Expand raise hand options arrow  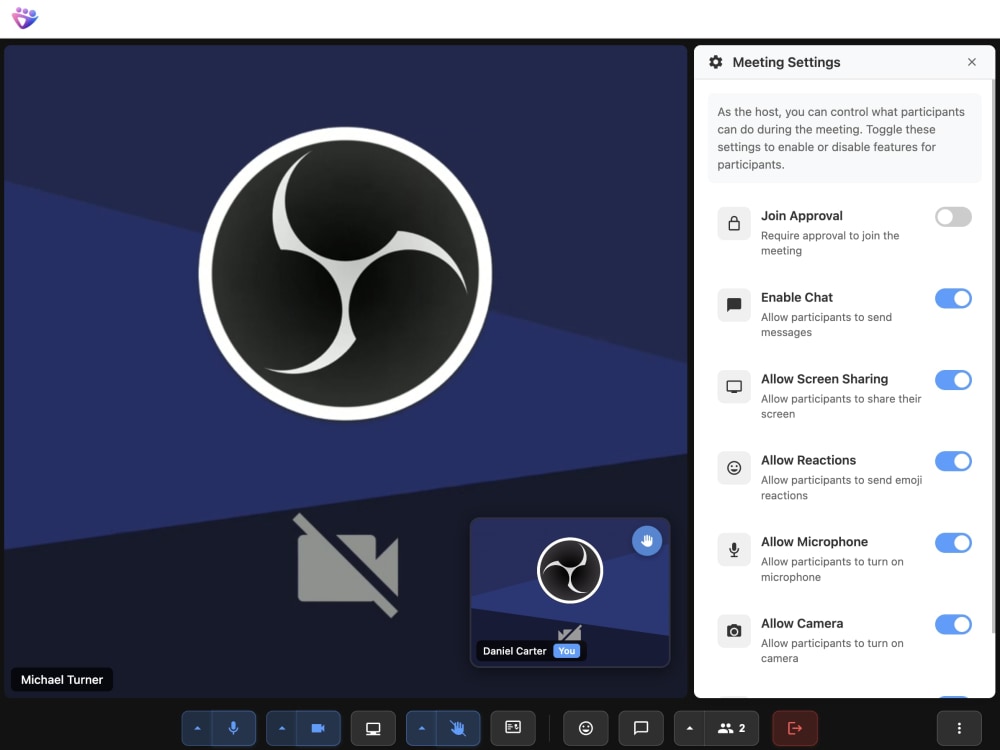[x=422, y=728]
